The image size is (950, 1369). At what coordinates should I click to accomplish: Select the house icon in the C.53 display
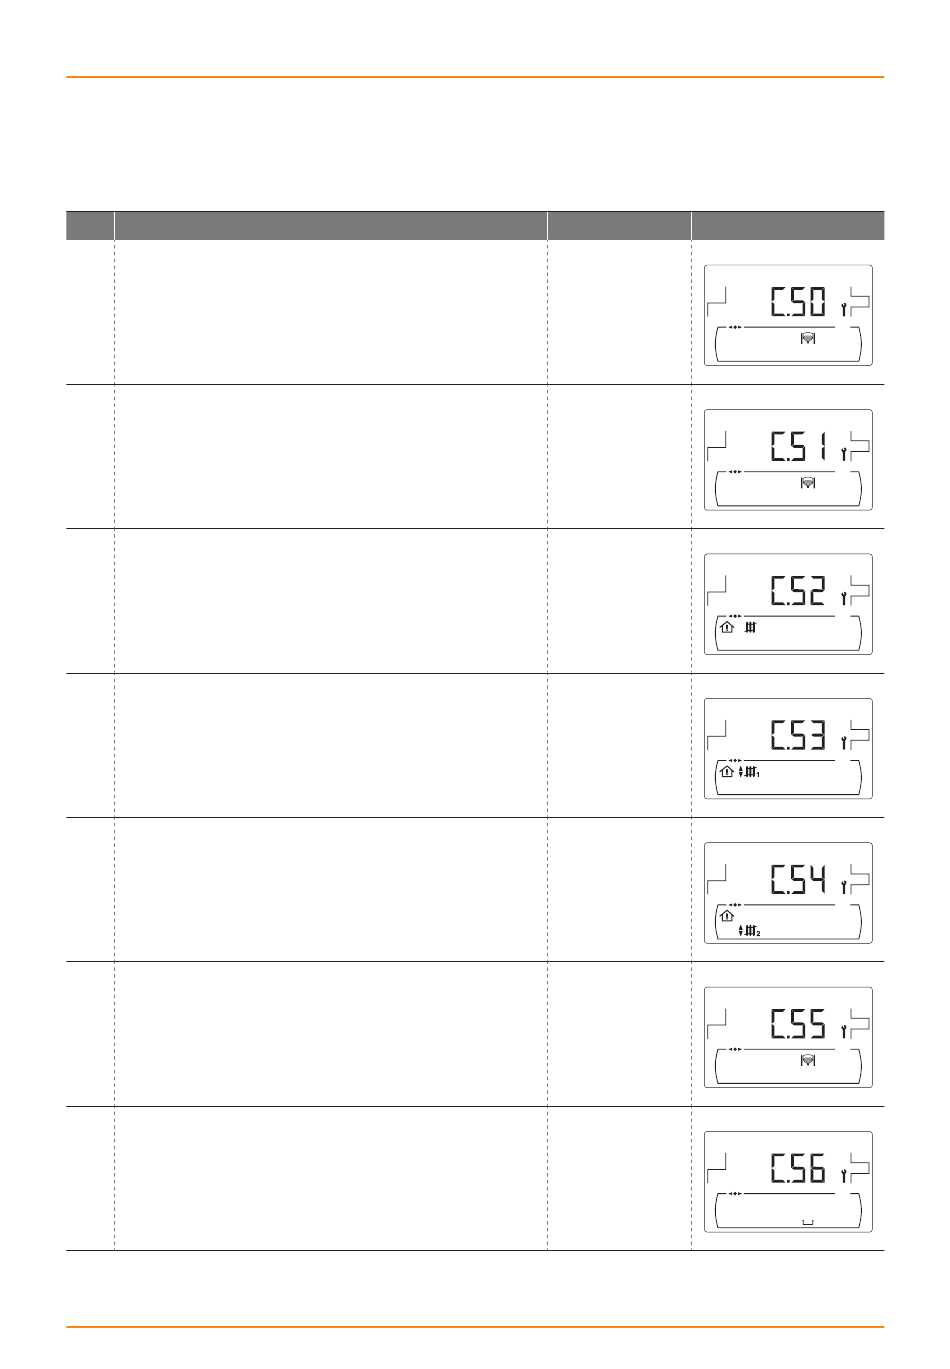click(727, 772)
